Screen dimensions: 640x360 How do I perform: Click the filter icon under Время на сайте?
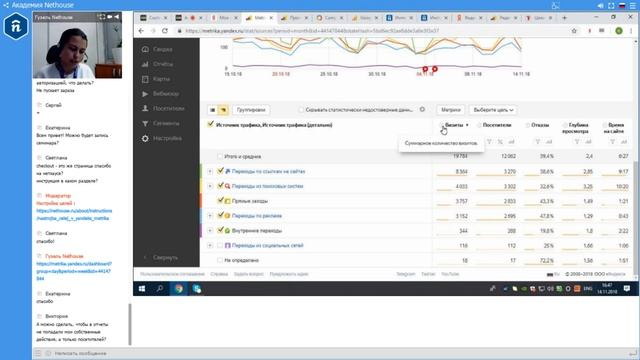pyautogui.click(x=612, y=142)
